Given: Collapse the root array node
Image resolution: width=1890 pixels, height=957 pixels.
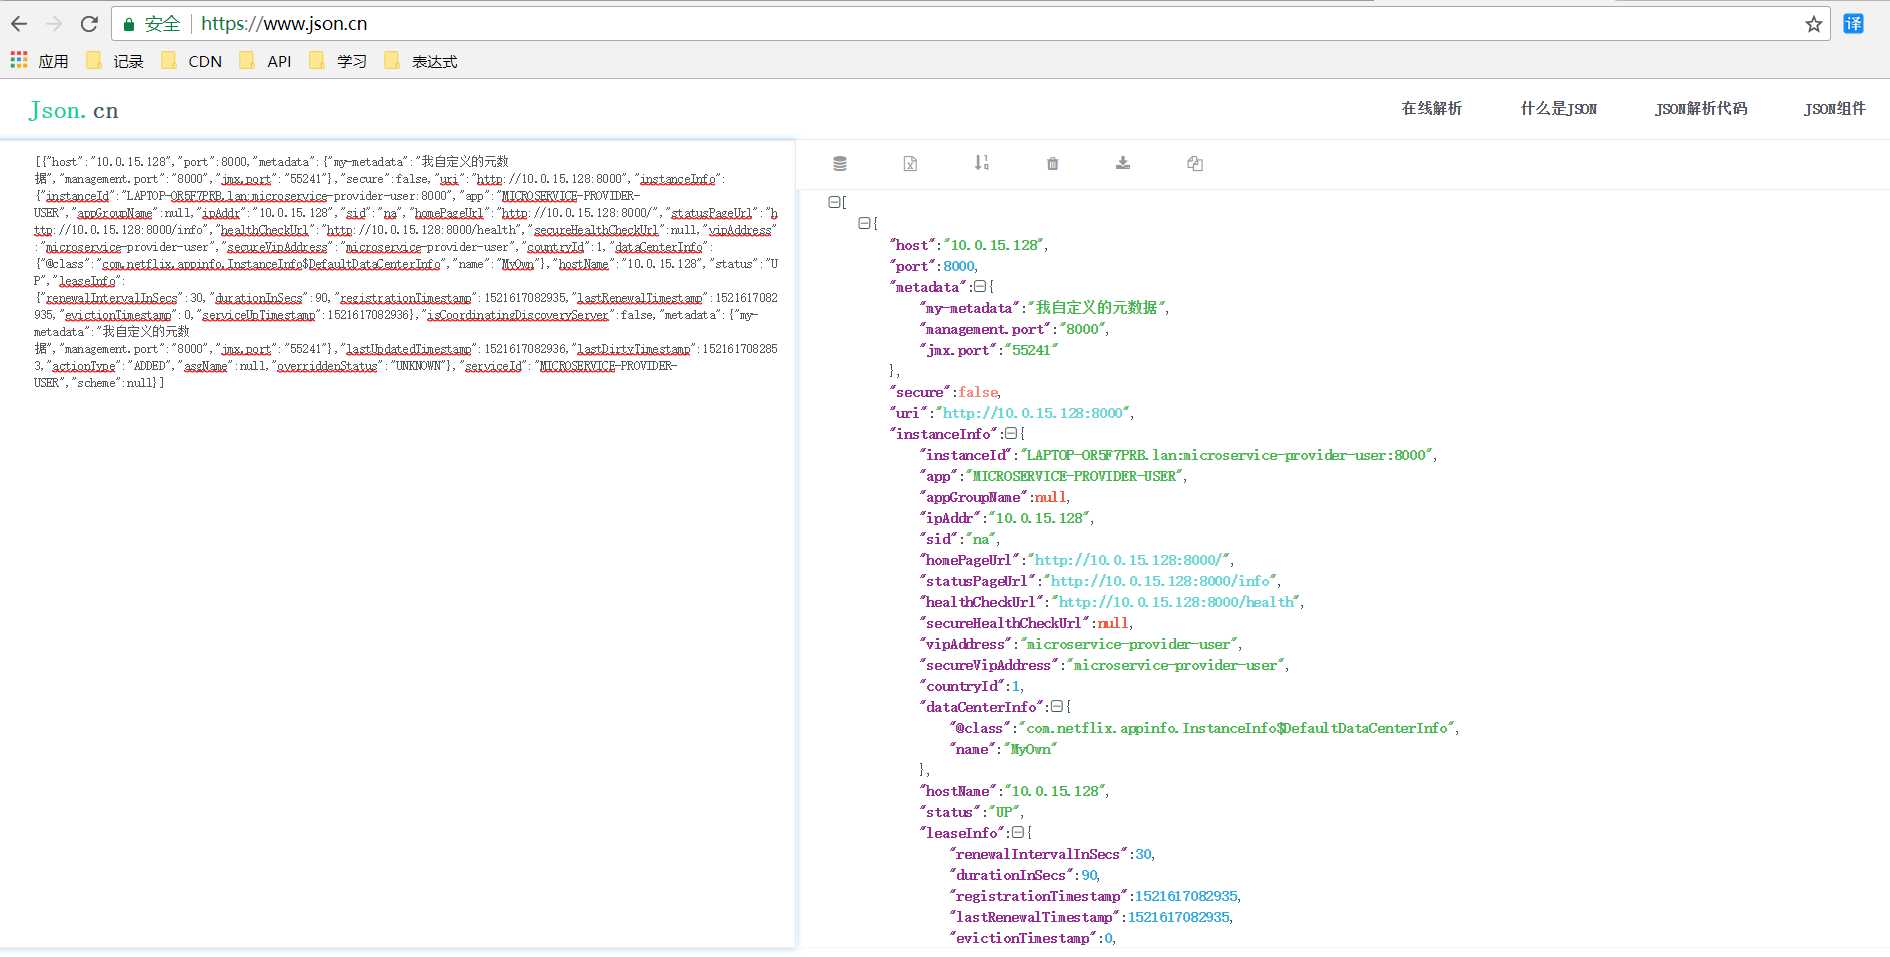Looking at the screenshot, I should (x=834, y=202).
